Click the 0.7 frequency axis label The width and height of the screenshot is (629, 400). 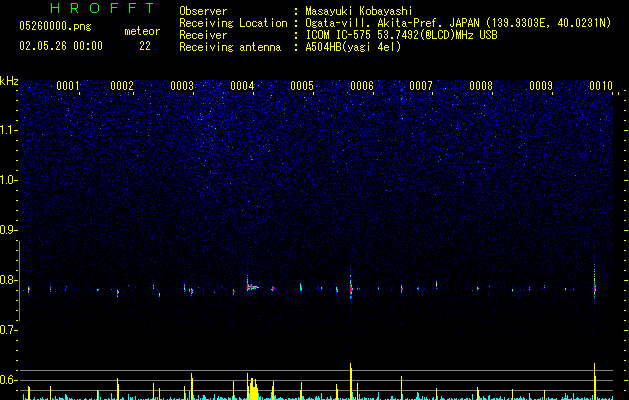8,330
